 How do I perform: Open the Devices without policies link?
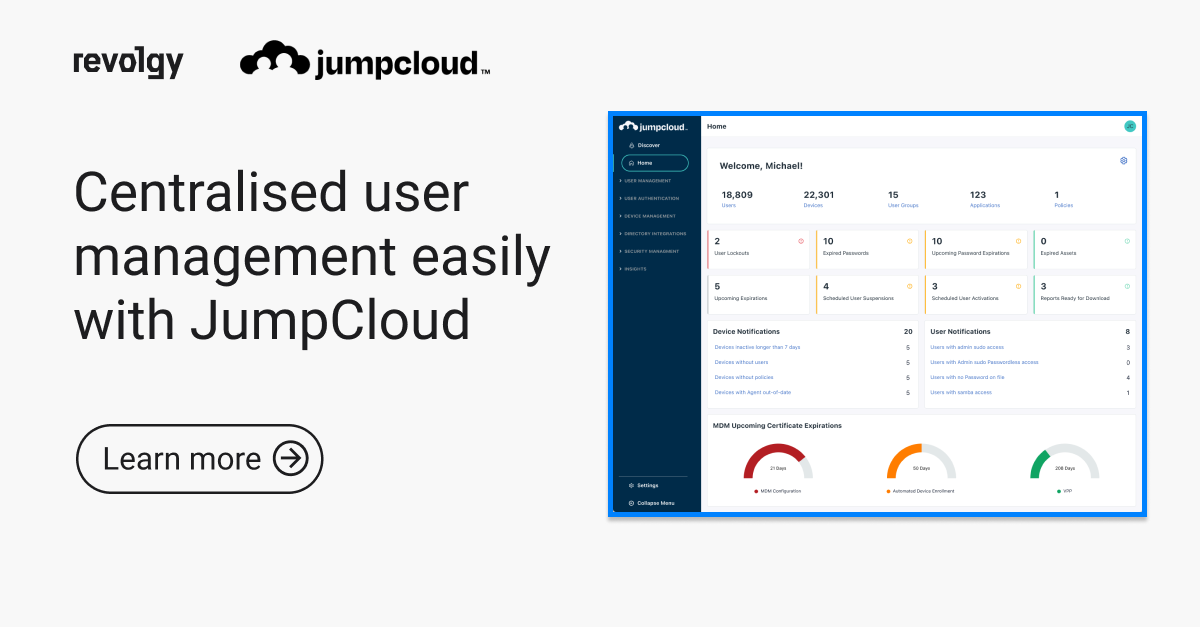click(743, 377)
